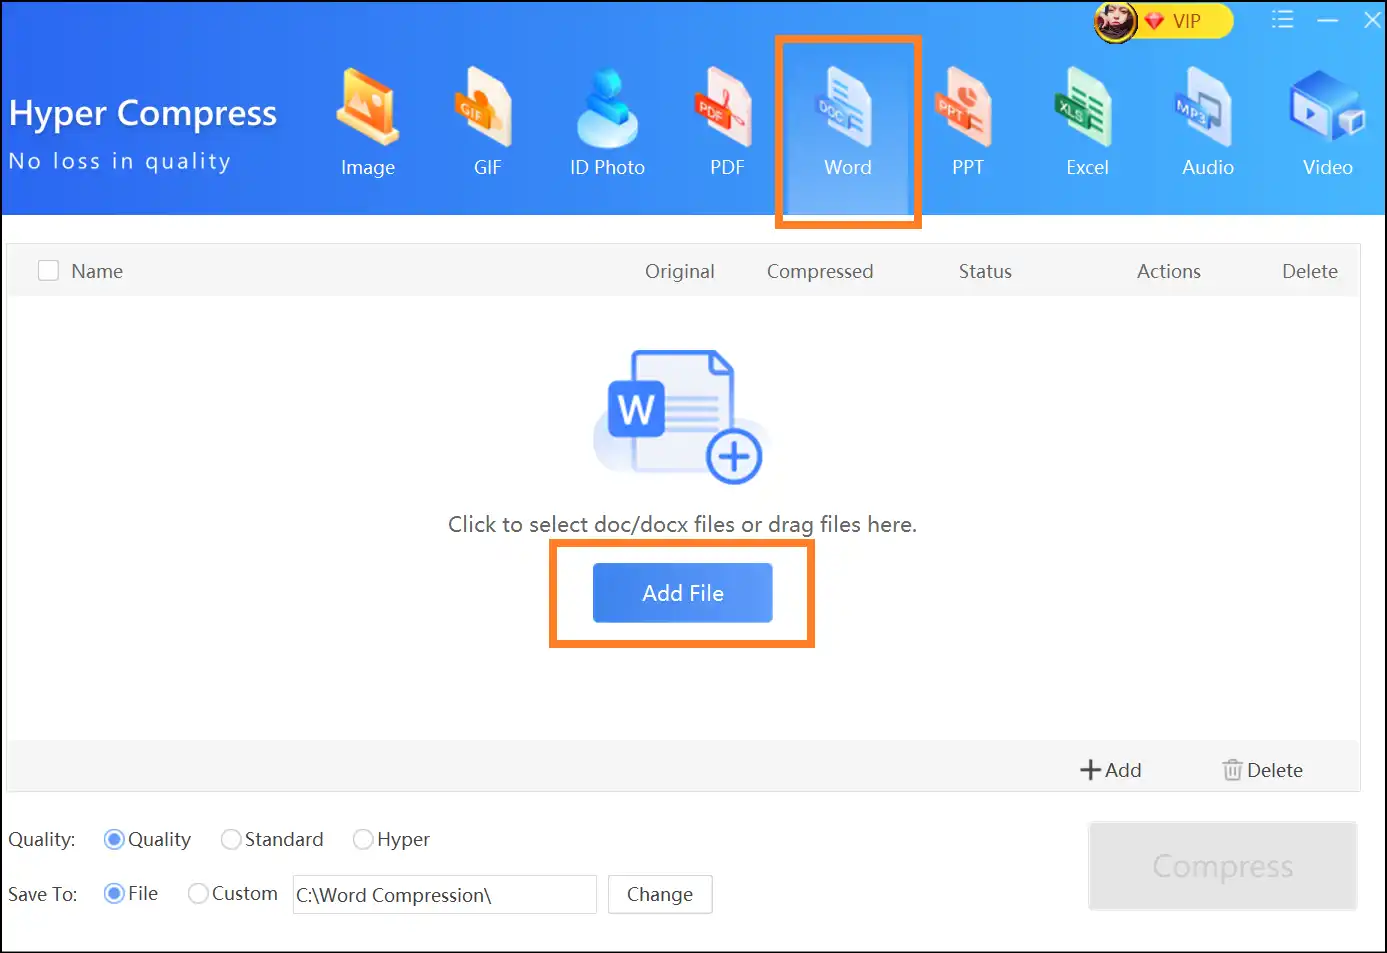Click the large Compress button
Image resolution: width=1387 pixels, height=953 pixels.
1222,866
